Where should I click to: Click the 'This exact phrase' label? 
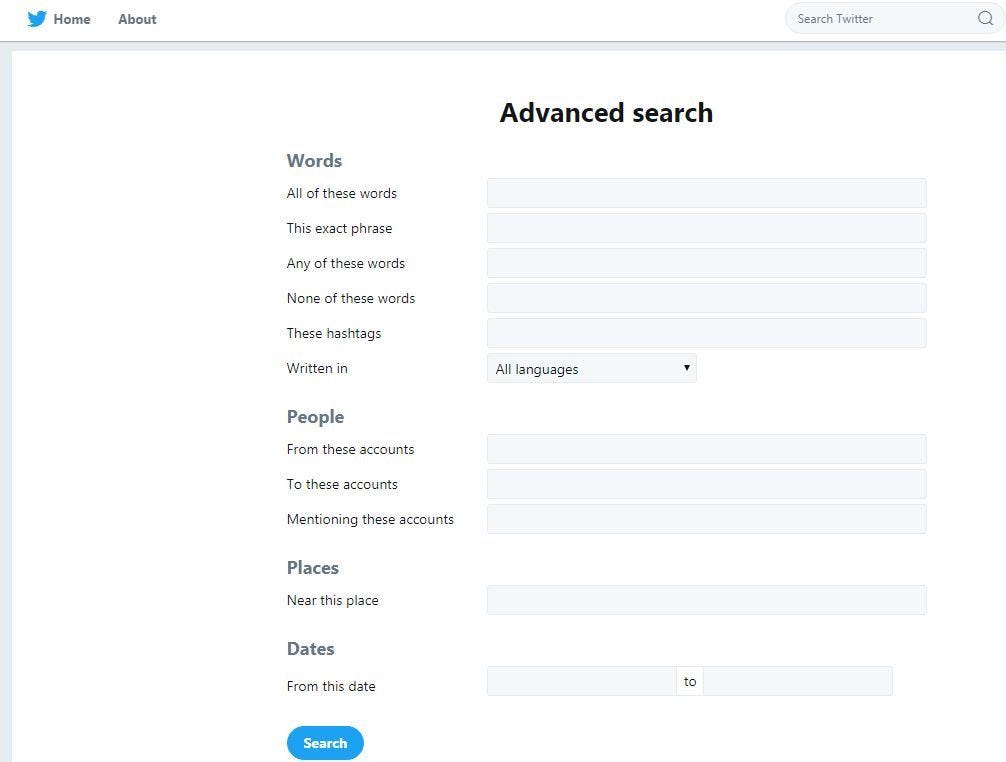click(339, 228)
